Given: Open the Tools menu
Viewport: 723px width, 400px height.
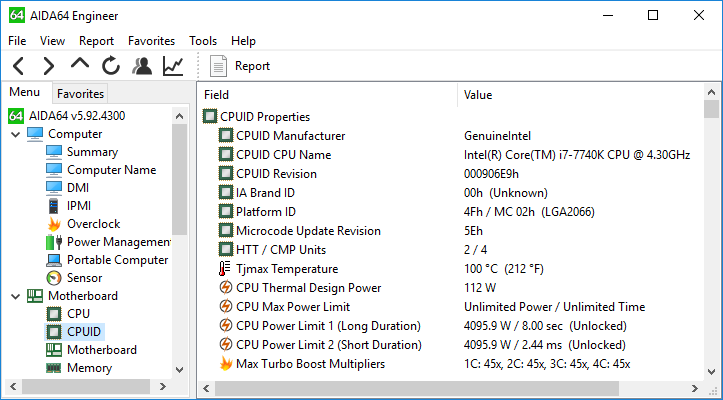Looking at the screenshot, I should point(203,41).
